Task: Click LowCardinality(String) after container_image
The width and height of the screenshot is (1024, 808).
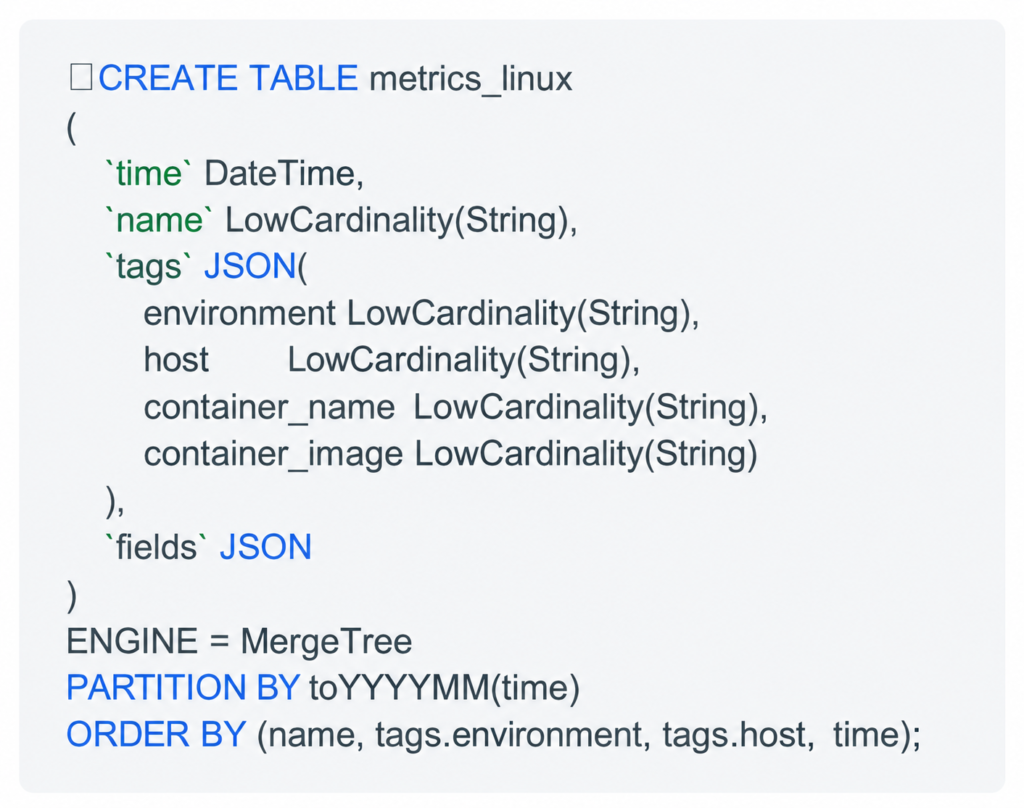Action: [586, 455]
